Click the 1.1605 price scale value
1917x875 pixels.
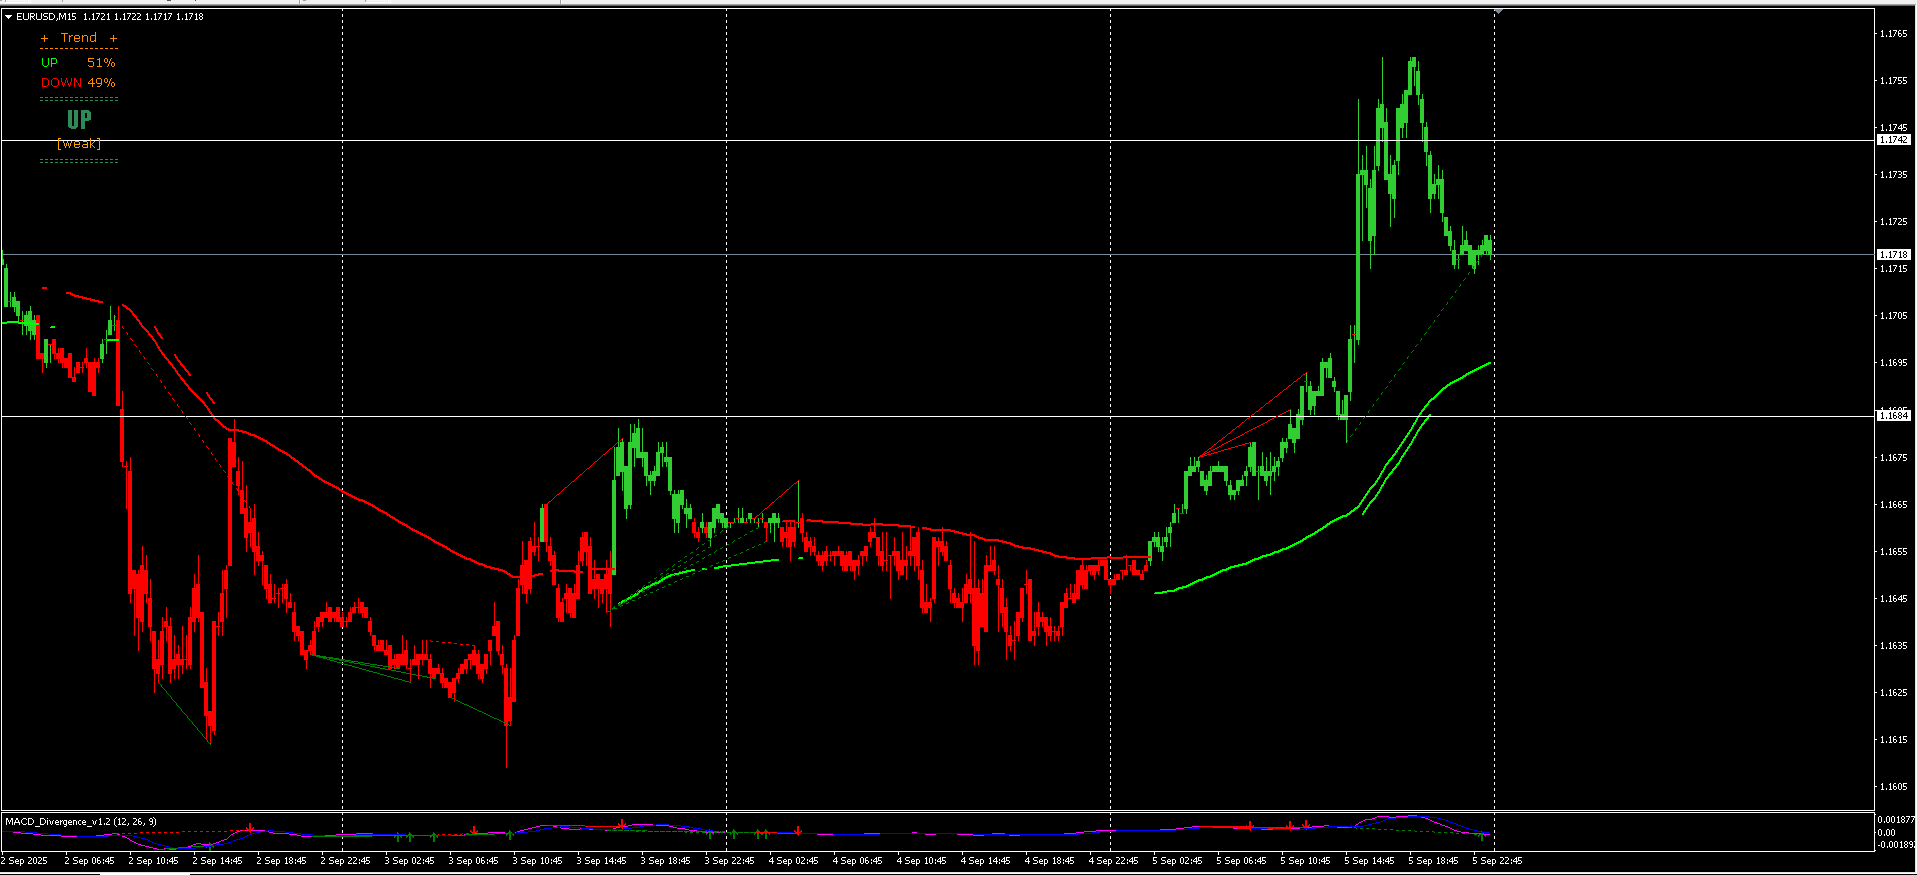pyautogui.click(x=1892, y=787)
